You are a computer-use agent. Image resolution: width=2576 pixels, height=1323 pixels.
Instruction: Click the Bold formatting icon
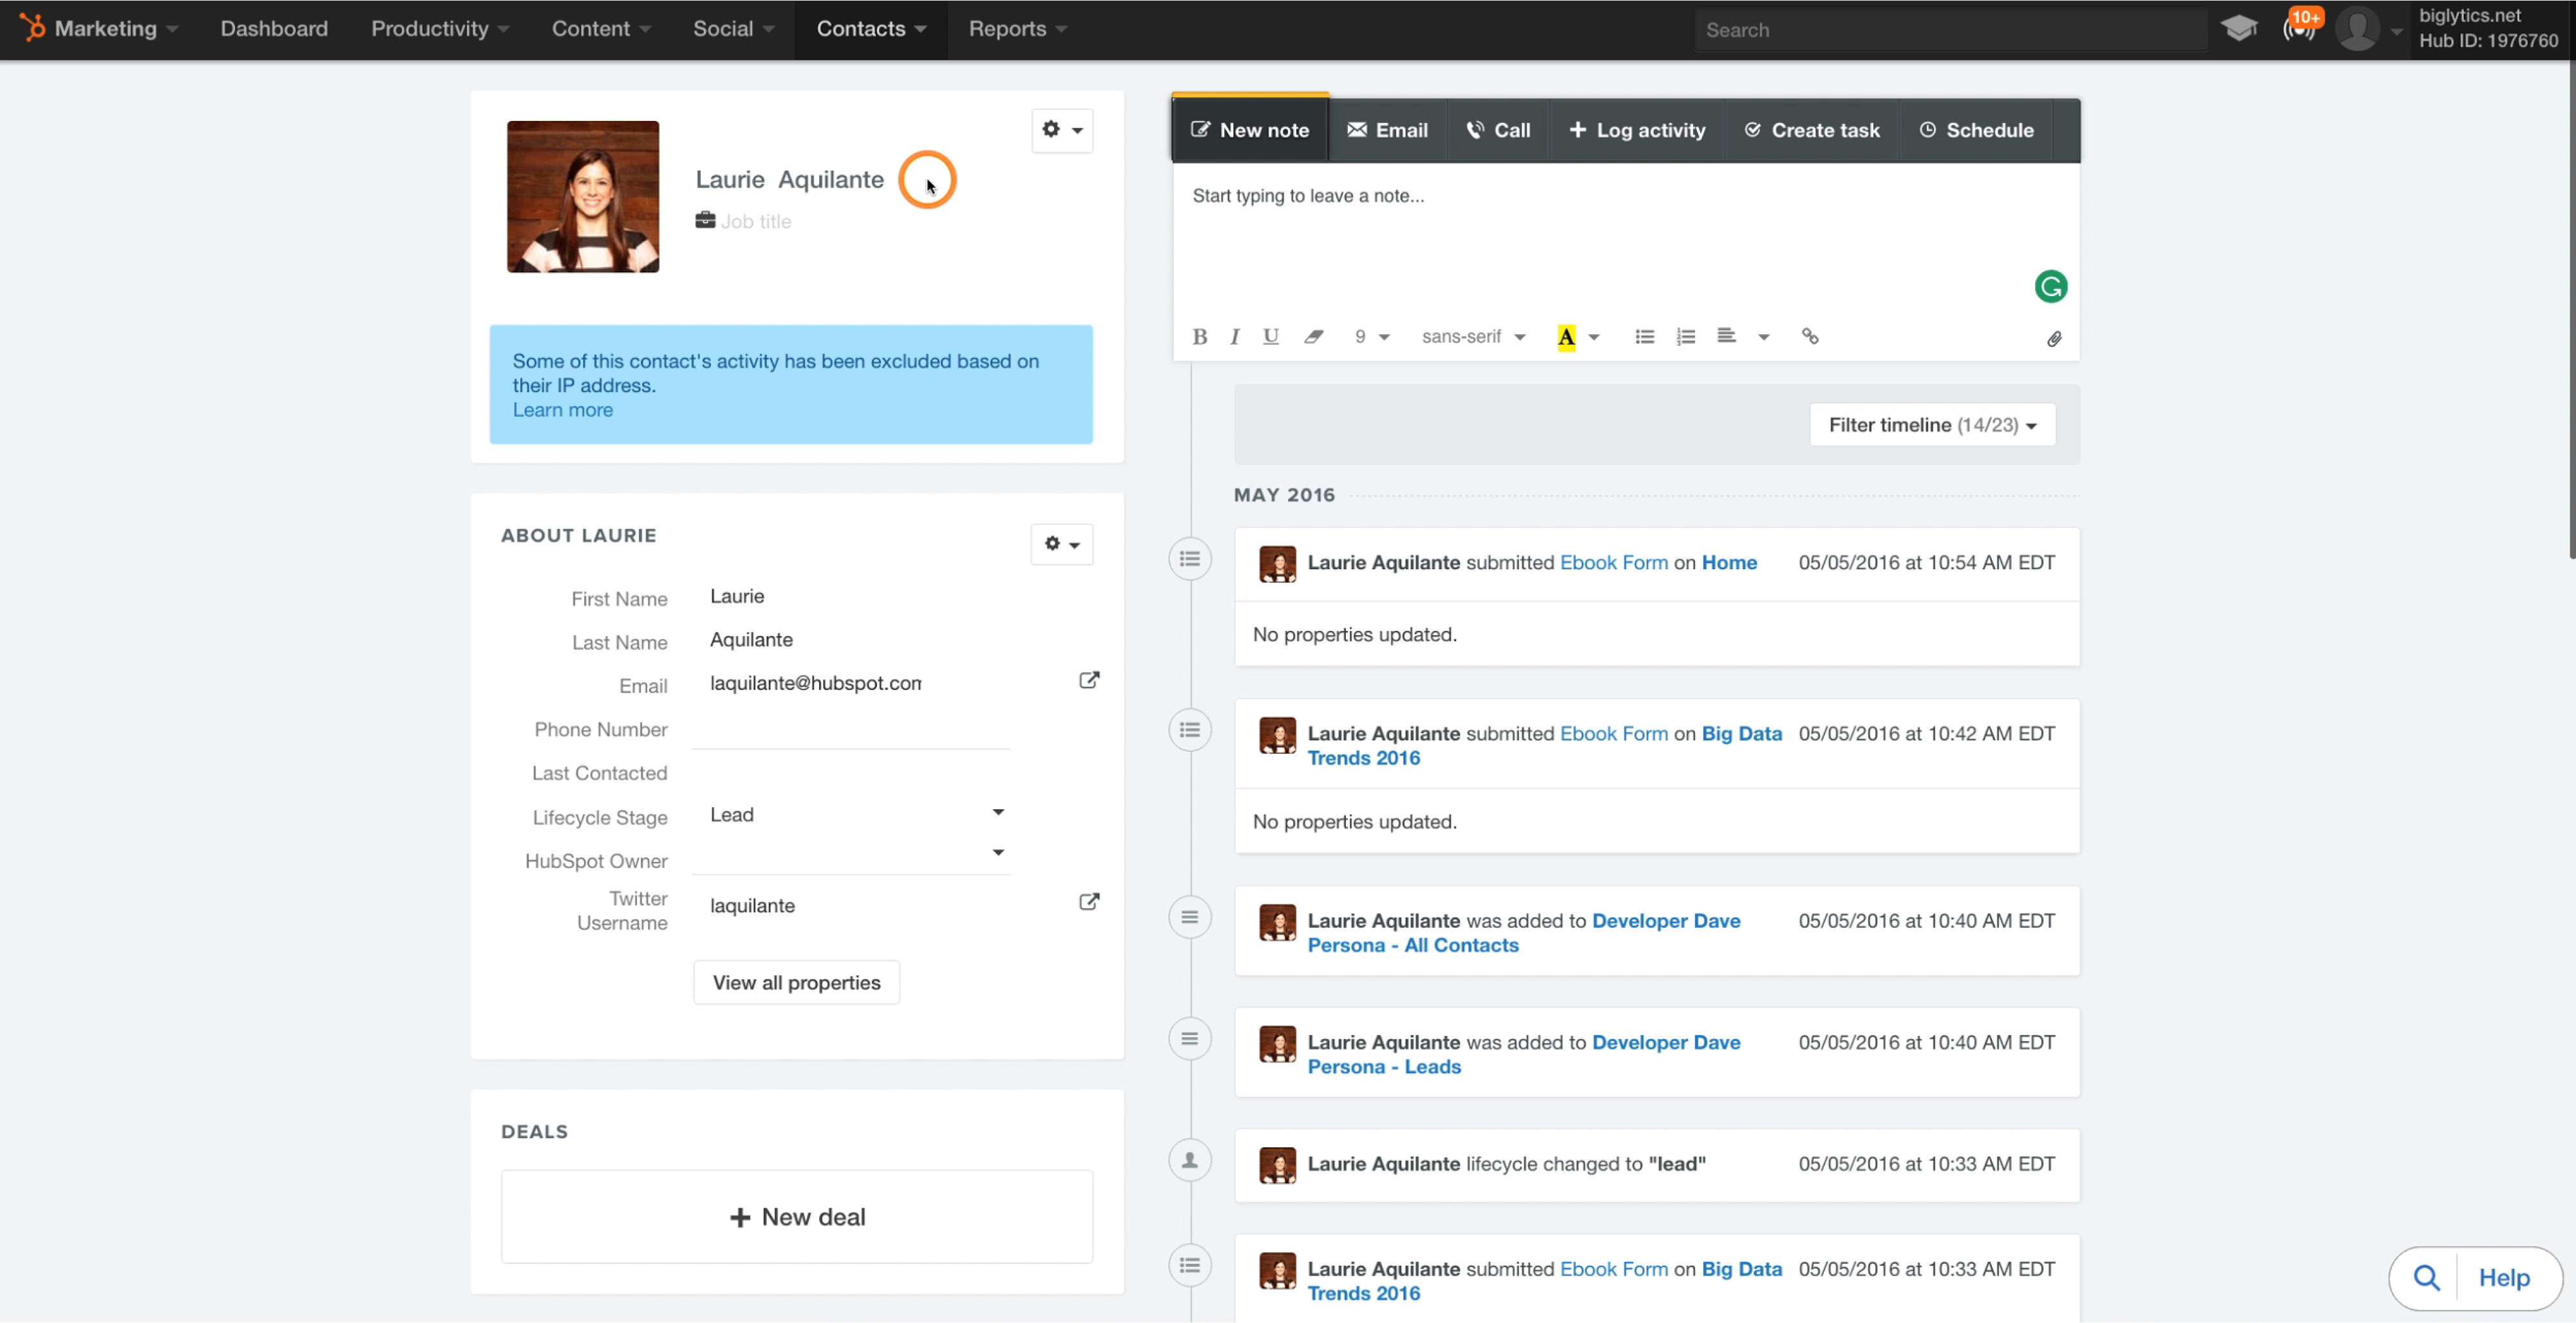(x=1199, y=337)
